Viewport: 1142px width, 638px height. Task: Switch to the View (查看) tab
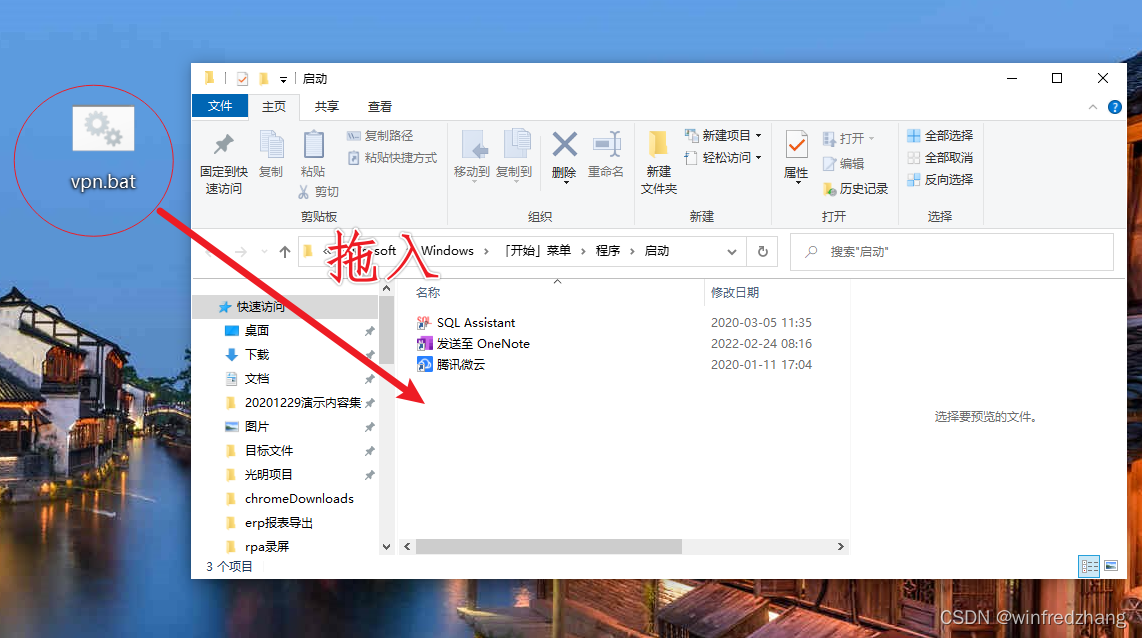tap(379, 106)
